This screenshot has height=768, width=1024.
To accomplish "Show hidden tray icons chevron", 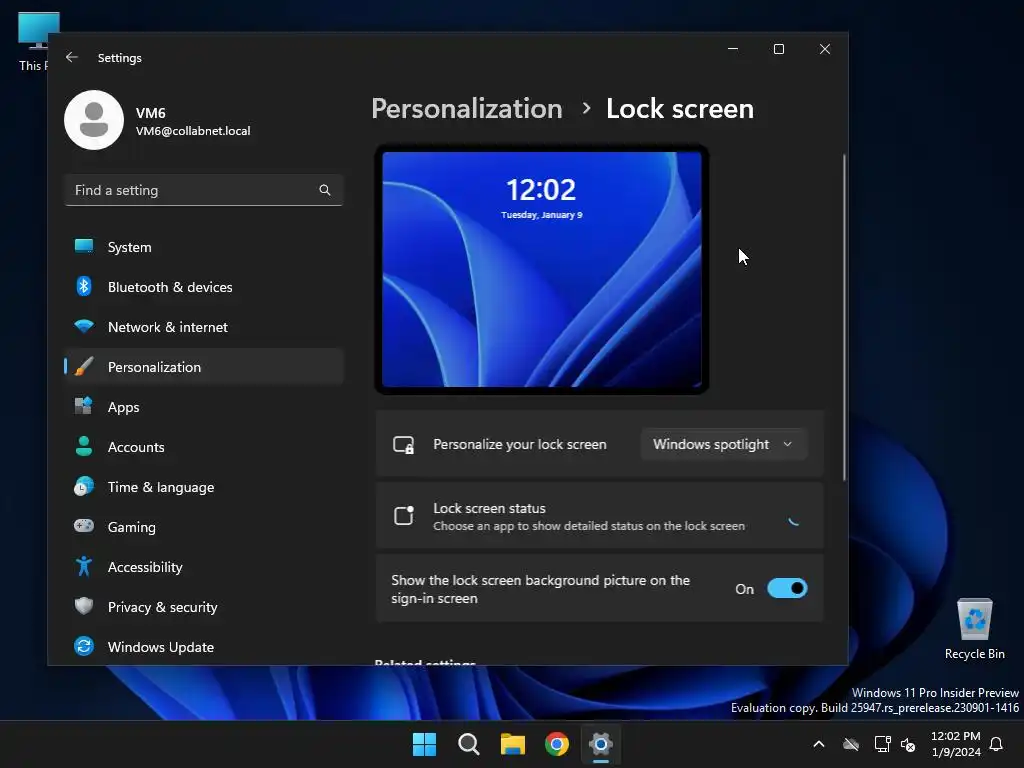I will 818,744.
